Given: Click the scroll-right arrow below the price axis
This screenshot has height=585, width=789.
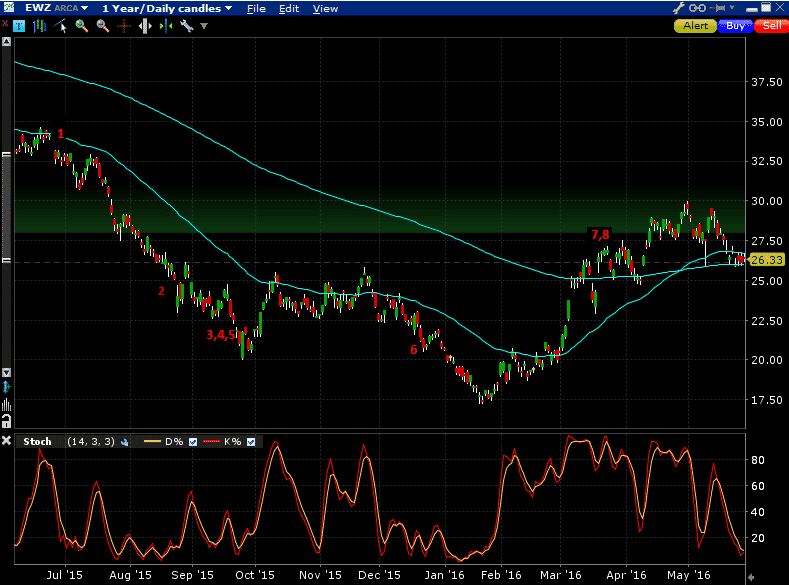Looking at the screenshot, I should pos(752,577).
